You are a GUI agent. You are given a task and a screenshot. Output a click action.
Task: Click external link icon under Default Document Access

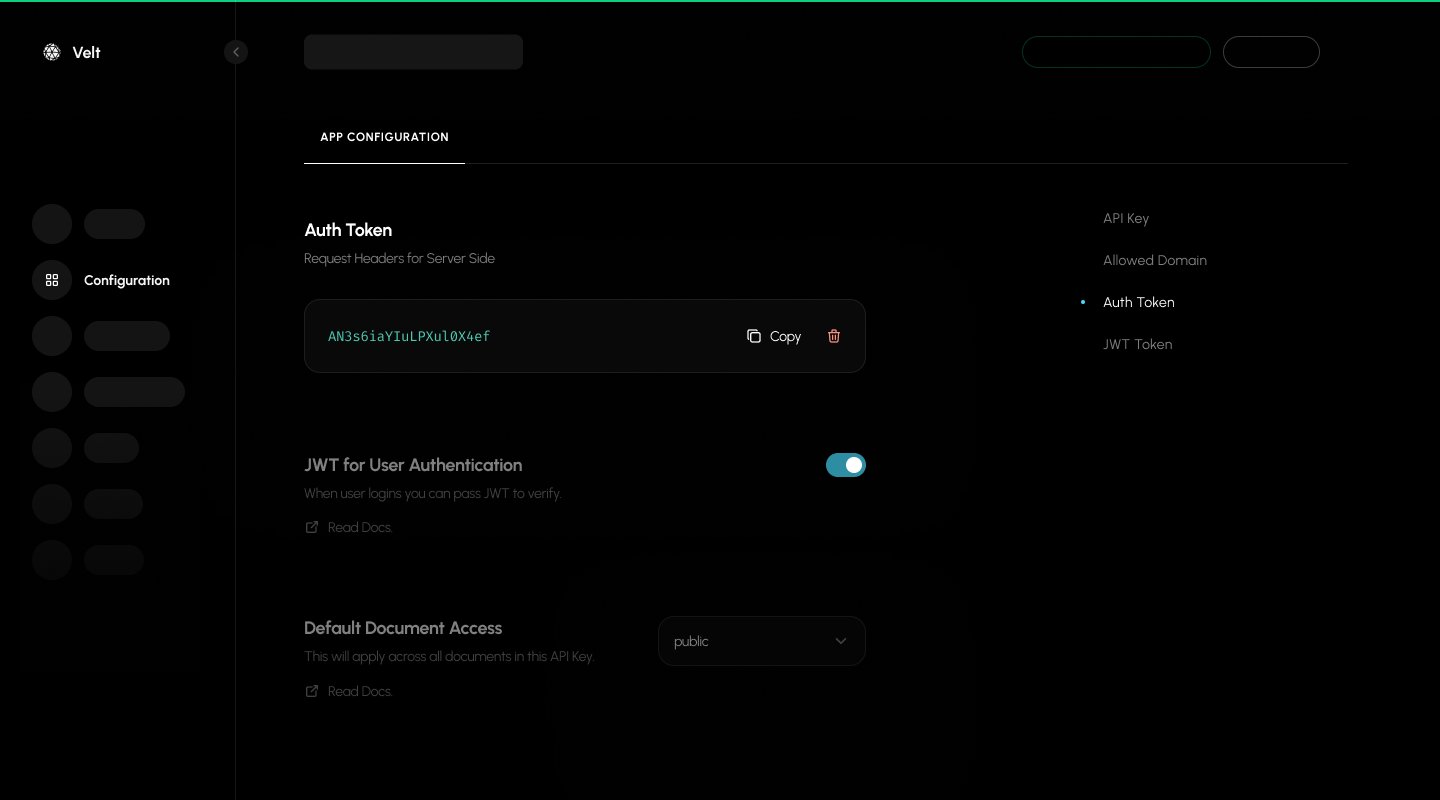pyautogui.click(x=312, y=691)
